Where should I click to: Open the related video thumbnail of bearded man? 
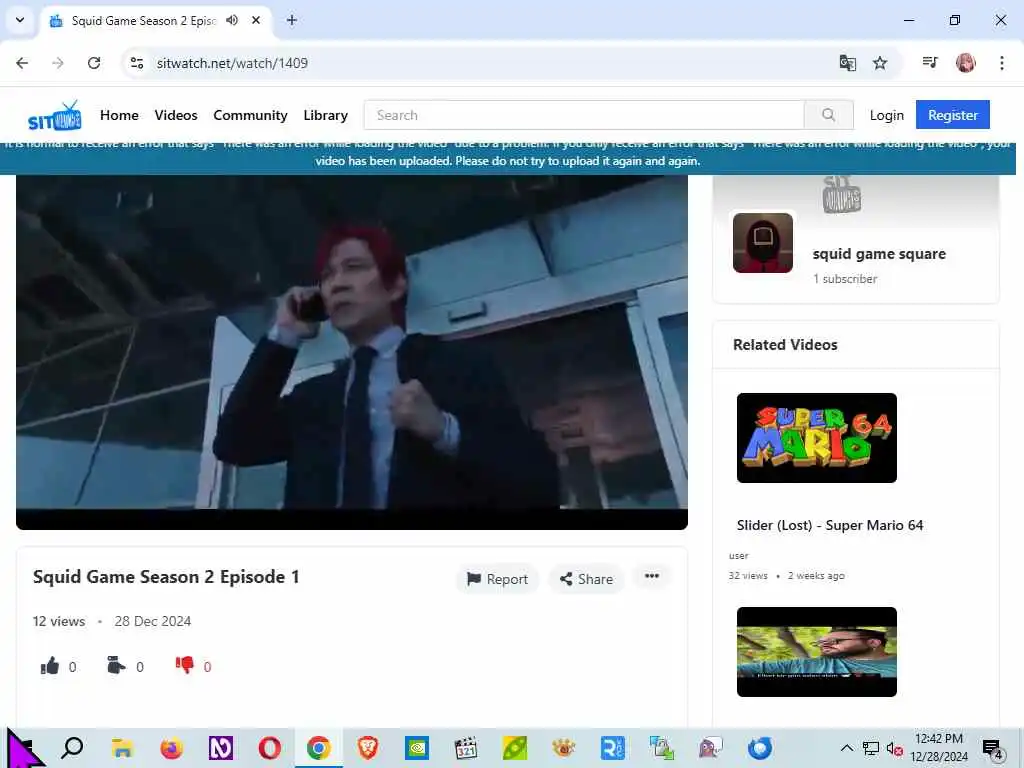click(816, 652)
